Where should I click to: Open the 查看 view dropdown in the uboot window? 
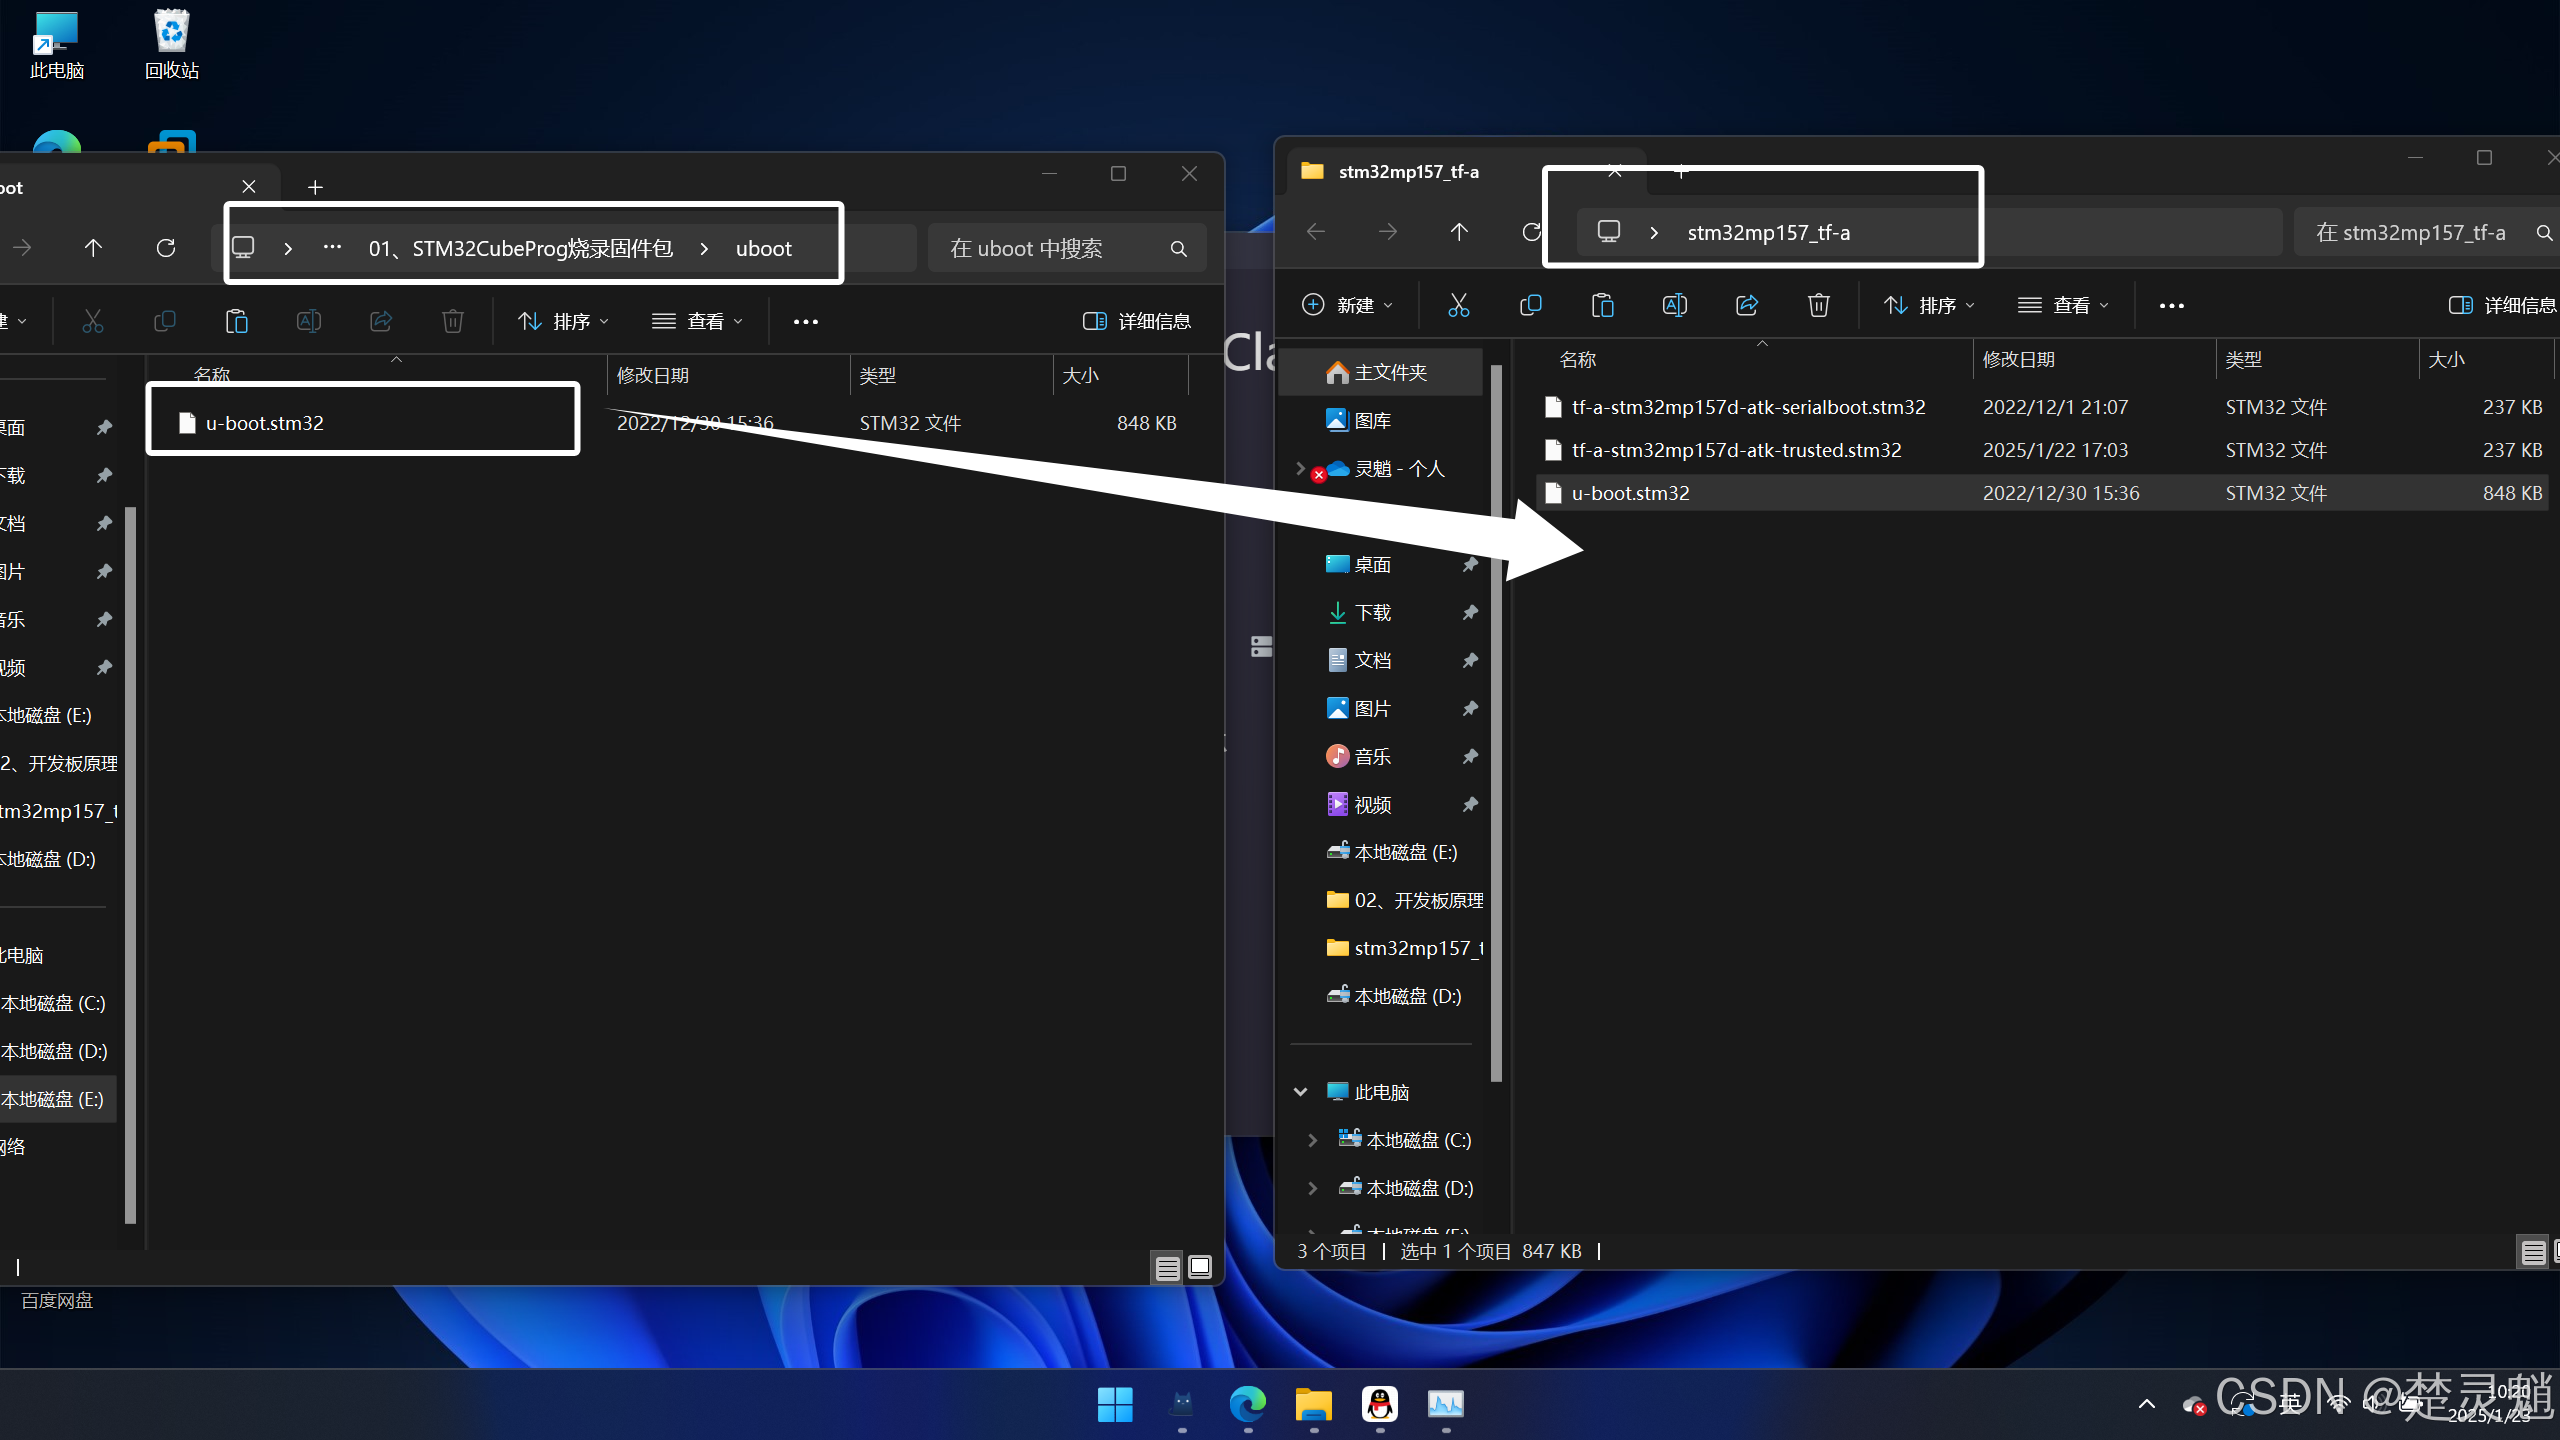click(x=697, y=321)
